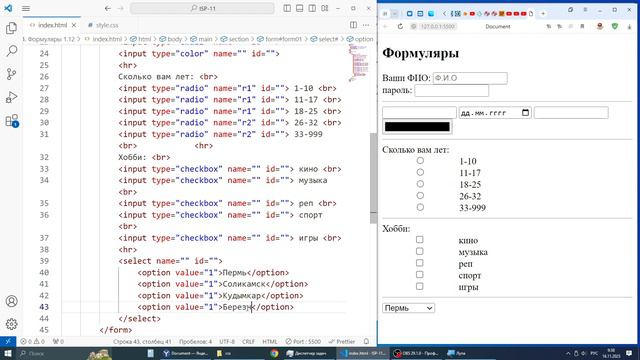The width and height of the screenshot is (640, 360).
Task: Open the Пермь city dropdown
Action: click(x=409, y=308)
